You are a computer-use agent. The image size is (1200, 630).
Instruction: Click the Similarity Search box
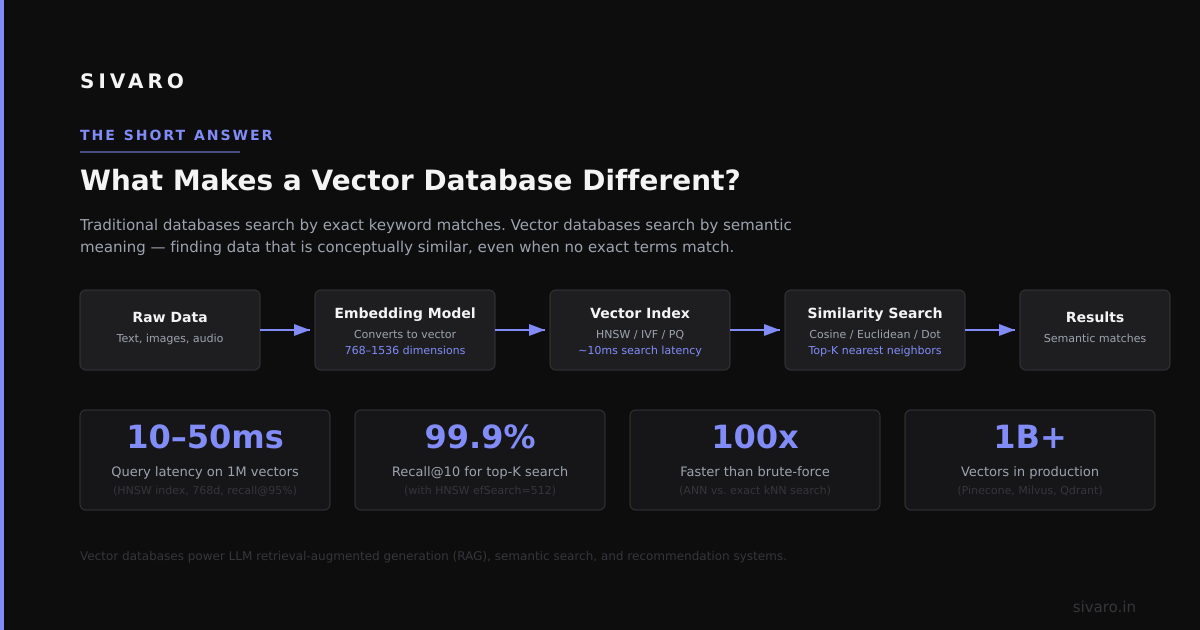[x=875, y=330]
